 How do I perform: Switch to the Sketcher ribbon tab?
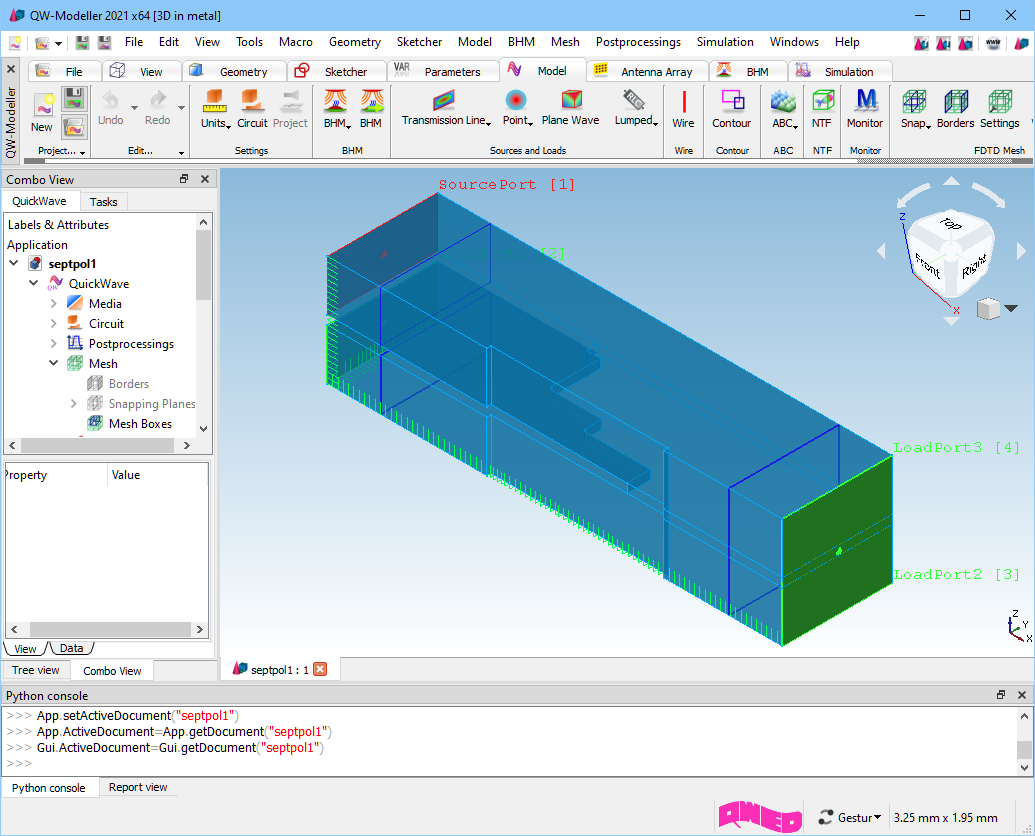[336, 71]
